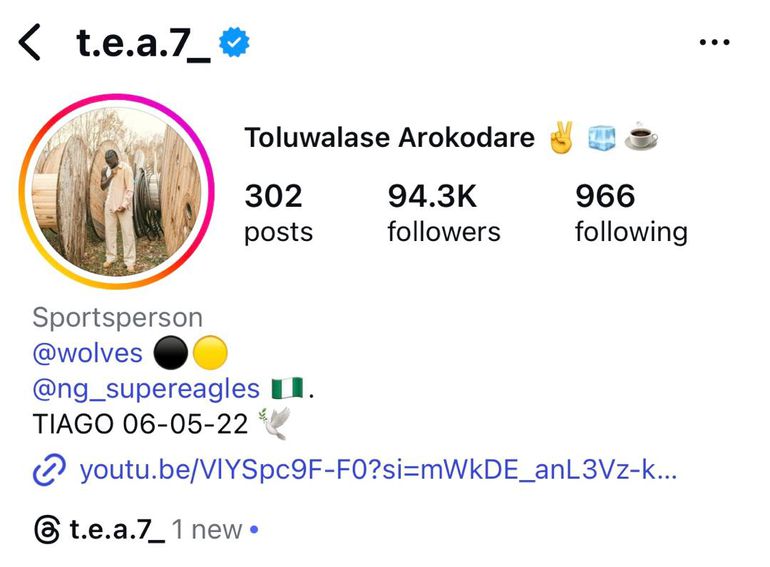
Task: Open the three-dot options menu
Action: point(715,42)
